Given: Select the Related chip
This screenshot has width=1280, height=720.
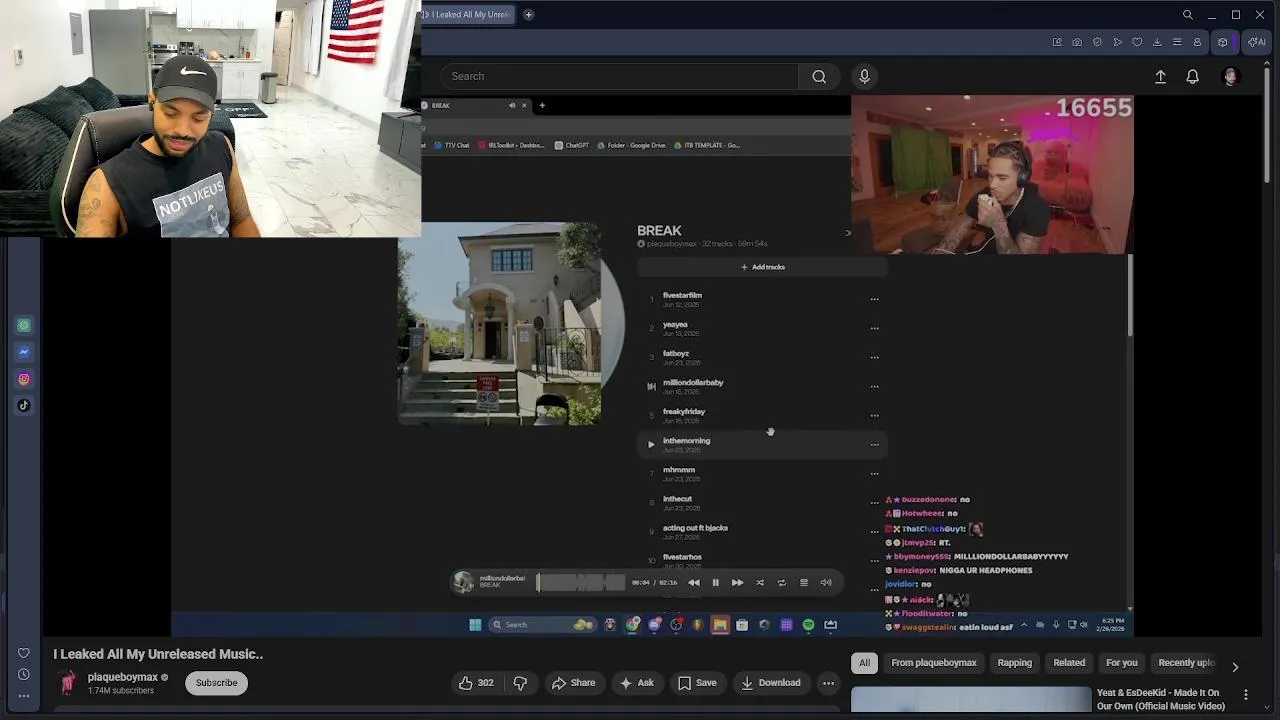Looking at the screenshot, I should pos(1069,663).
